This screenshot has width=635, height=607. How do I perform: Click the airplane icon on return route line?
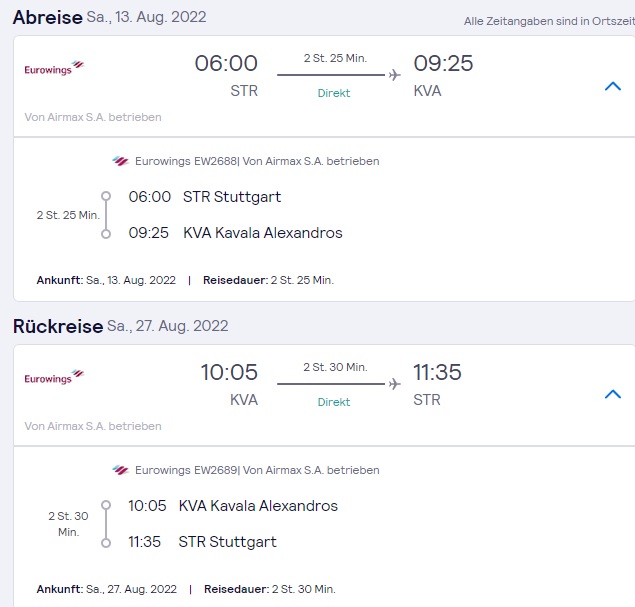click(394, 383)
